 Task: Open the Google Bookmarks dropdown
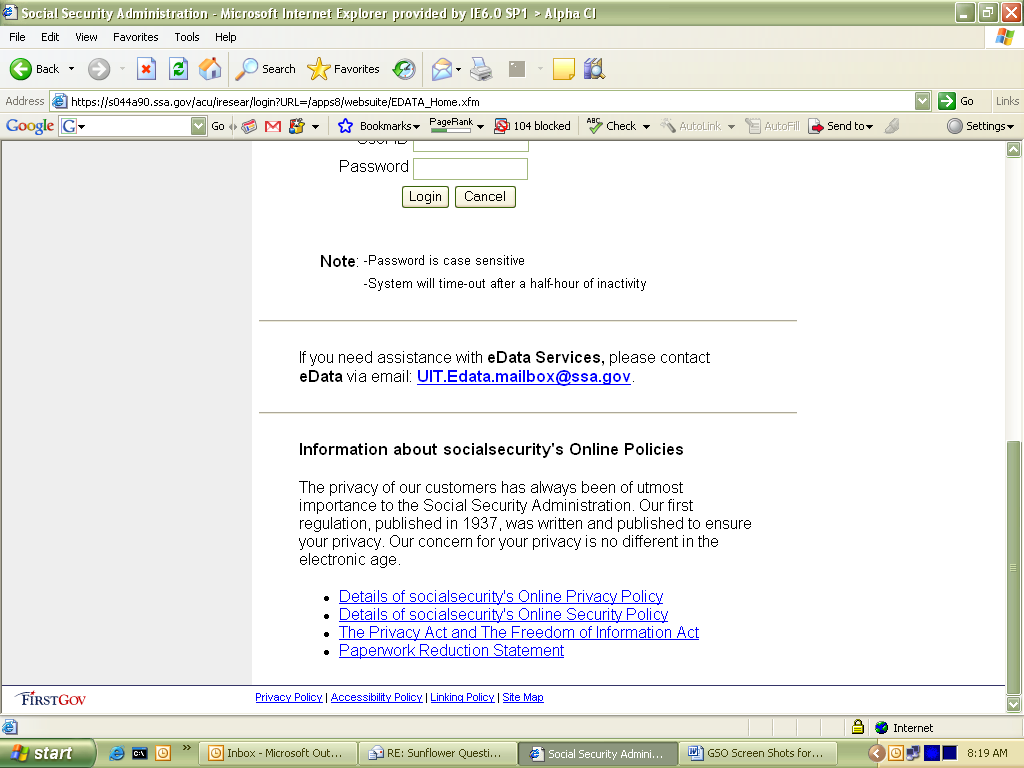pos(380,126)
